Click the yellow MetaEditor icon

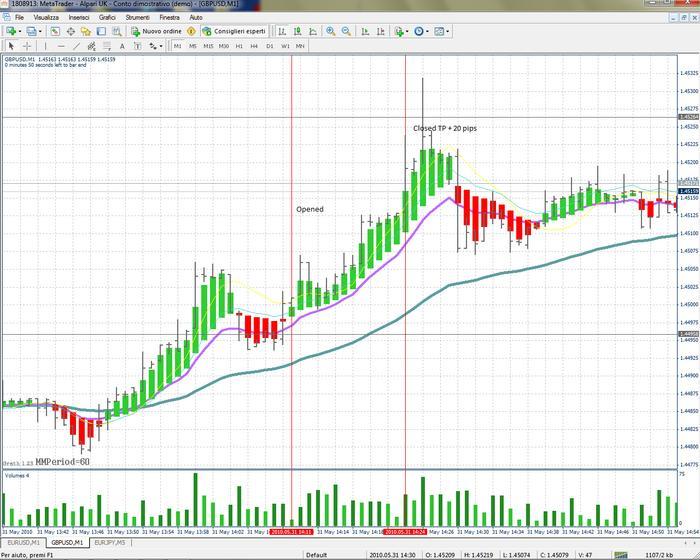(x=192, y=31)
